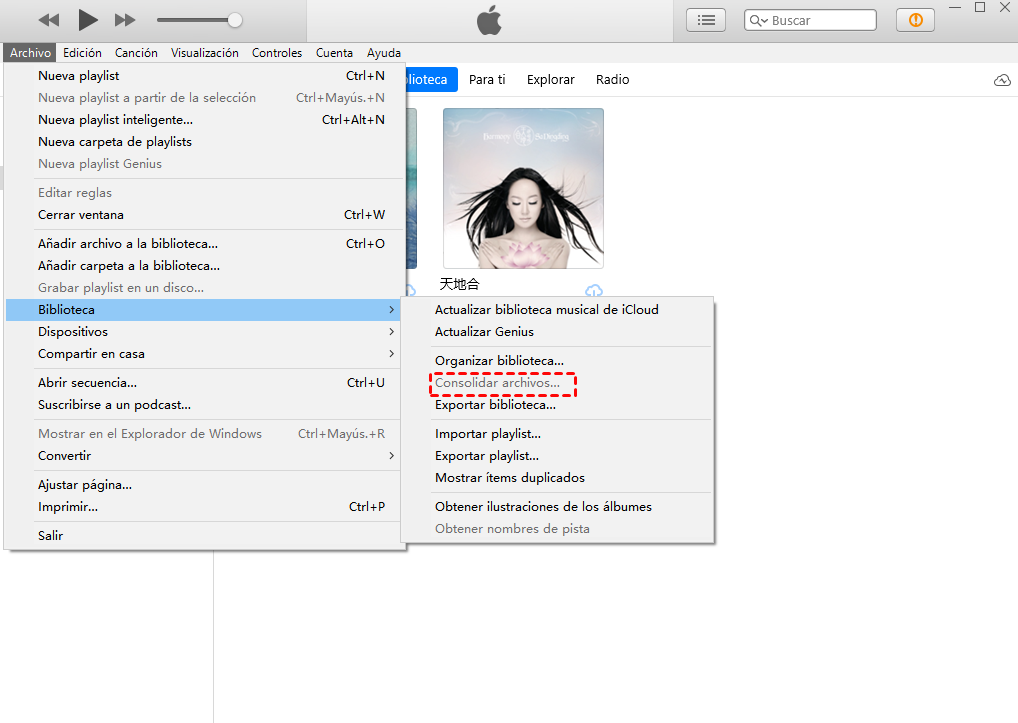Select the 天地合 album cover thumbnail
The image size is (1018, 723).
[x=523, y=188]
